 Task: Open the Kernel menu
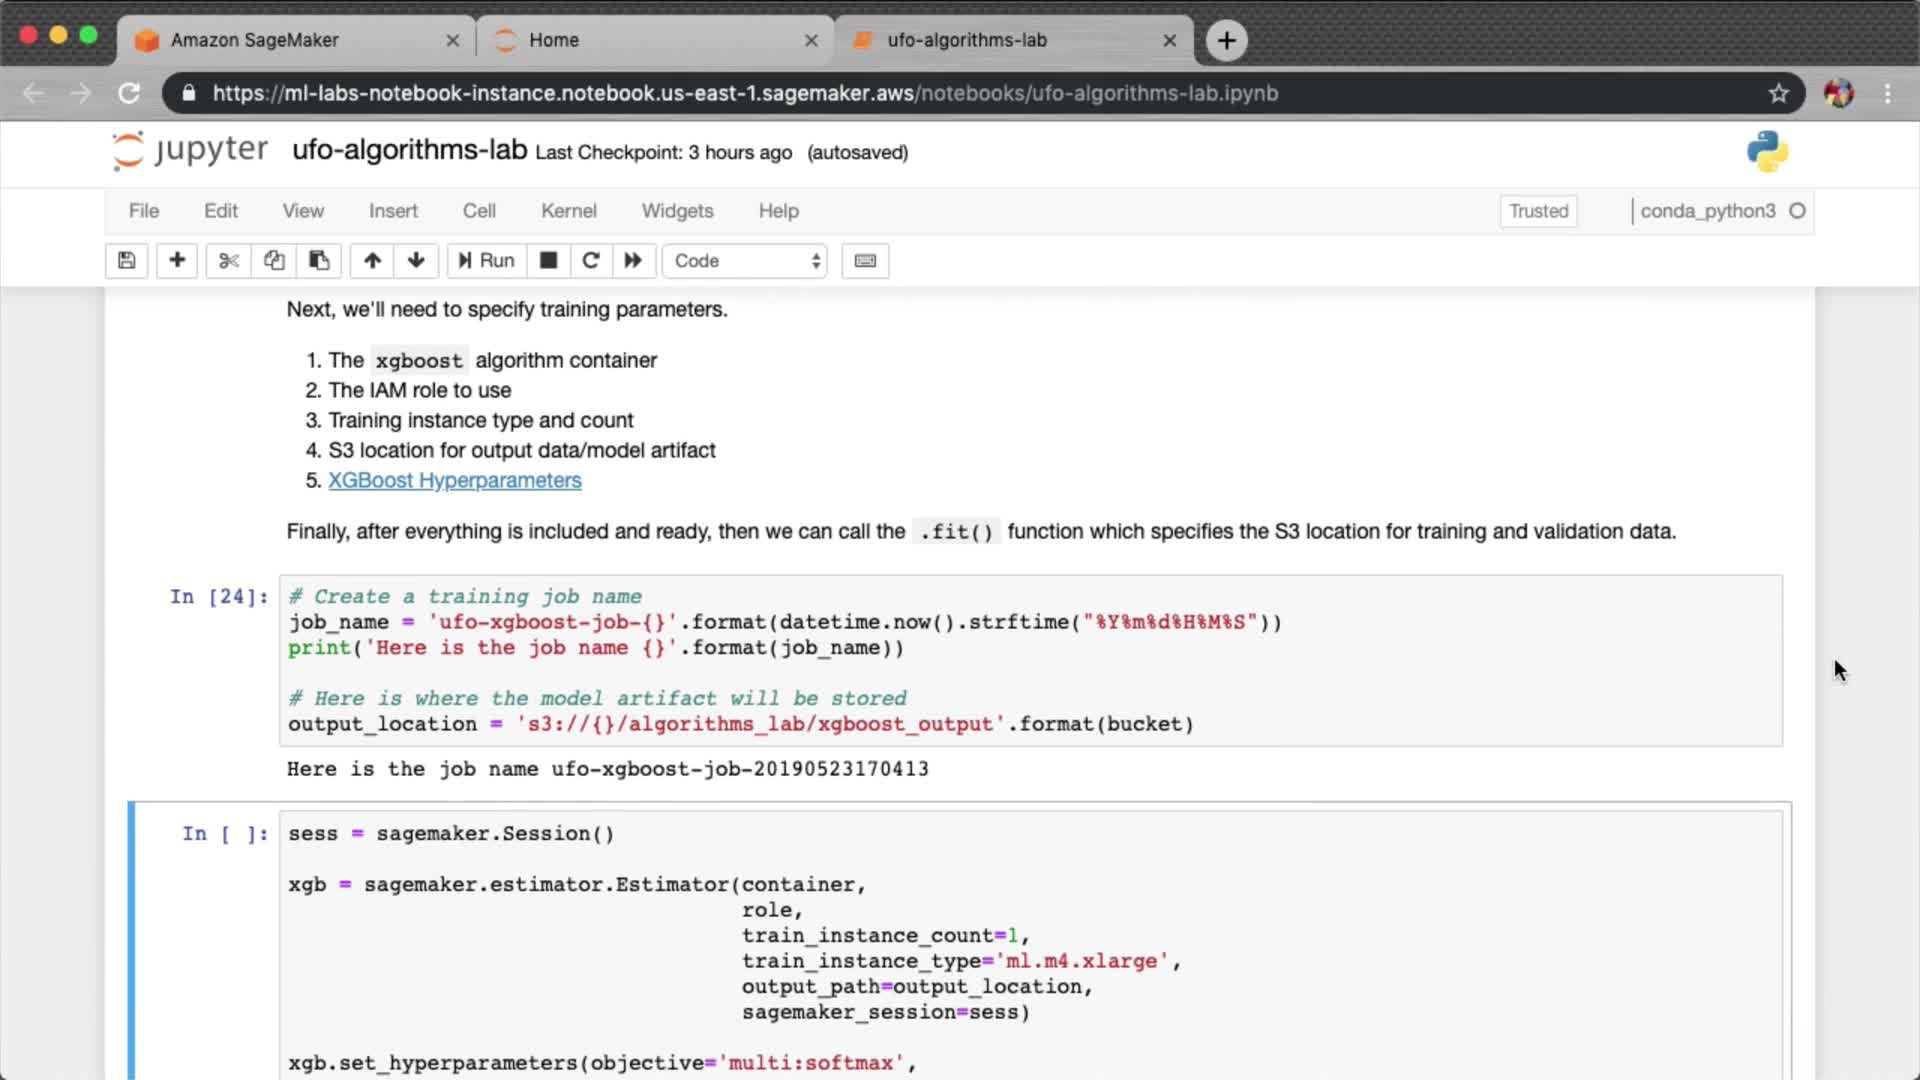[x=568, y=211]
